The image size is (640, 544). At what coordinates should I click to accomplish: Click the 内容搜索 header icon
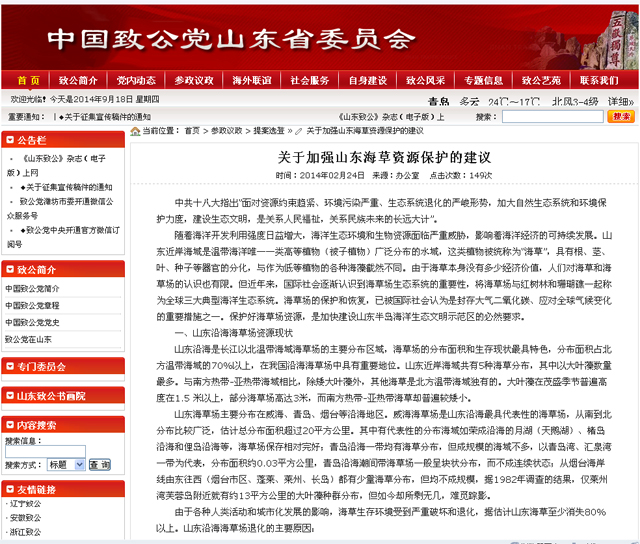click(10, 425)
